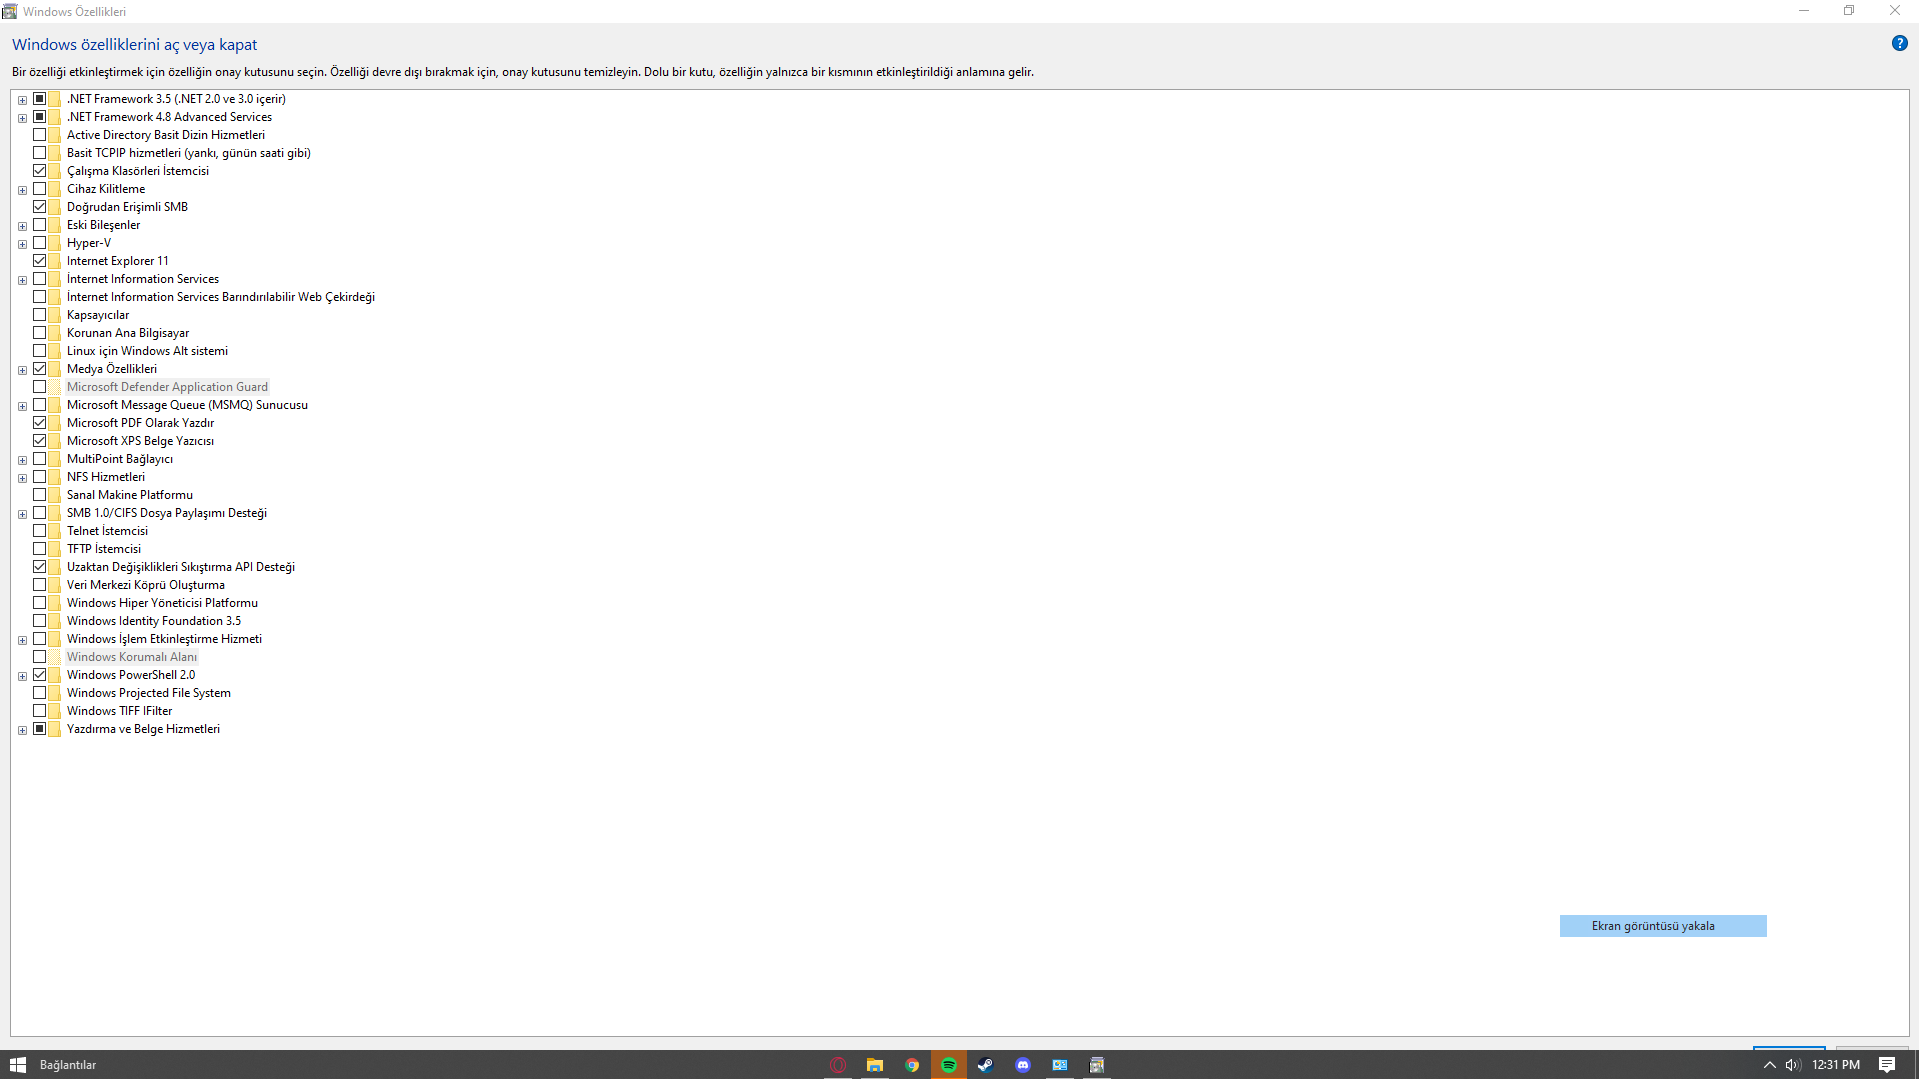Check the Active Directory Basit Dizin Hizmetleri box
This screenshot has width=1919, height=1079.
[40, 135]
